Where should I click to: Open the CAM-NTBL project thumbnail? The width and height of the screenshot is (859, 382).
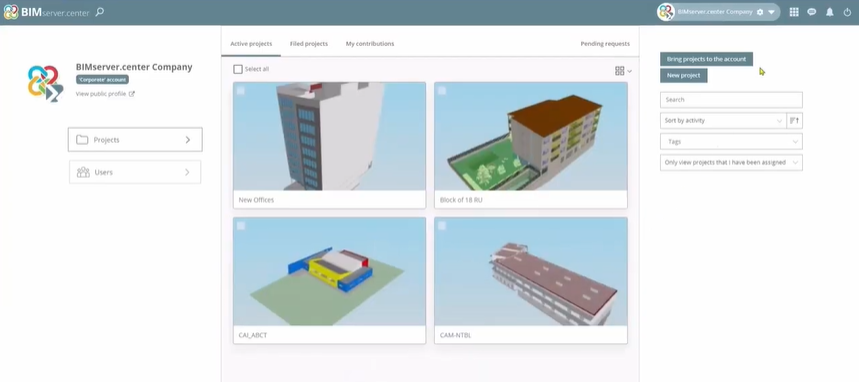click(531, 271)
